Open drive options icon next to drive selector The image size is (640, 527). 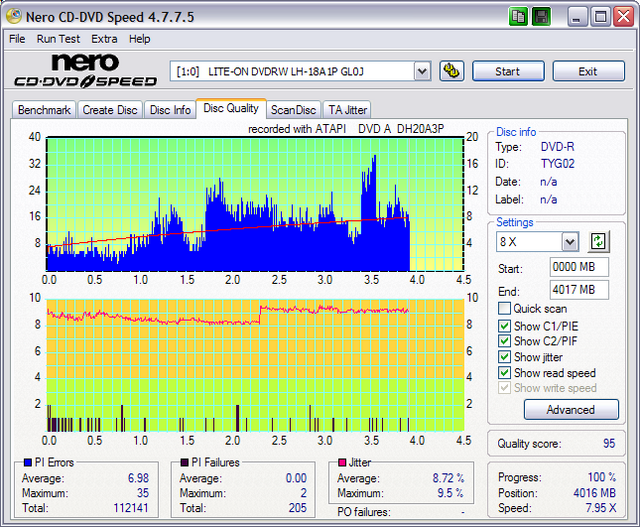pos(451,71)
